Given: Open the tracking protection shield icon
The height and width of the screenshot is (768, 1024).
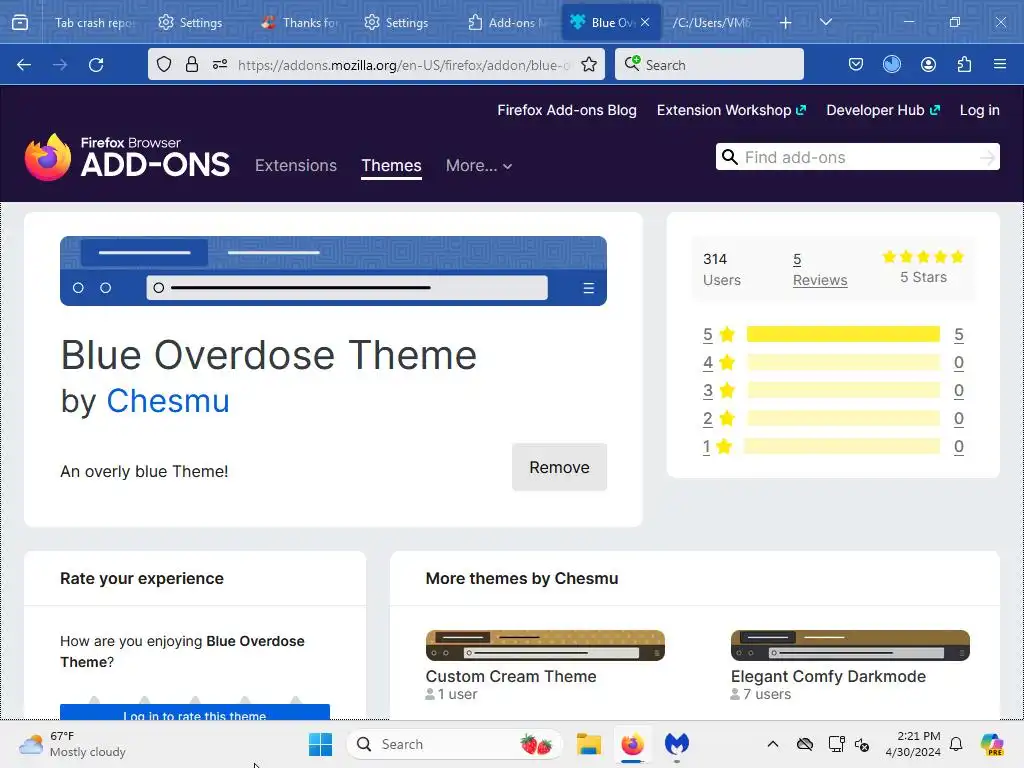Looking at the screenshot, I should click(x=164, y=65).
